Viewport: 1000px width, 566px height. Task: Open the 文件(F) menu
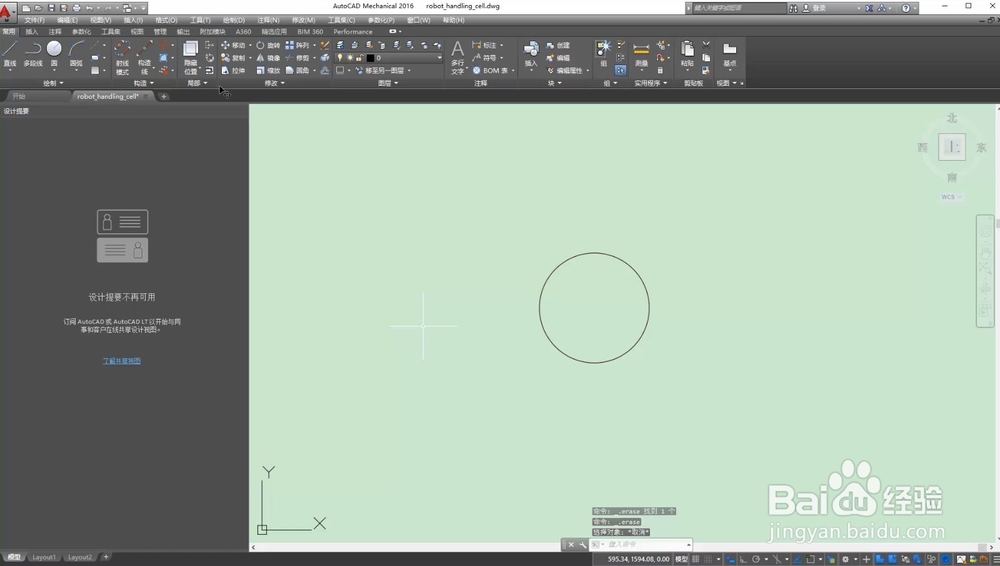coord(34,20)
